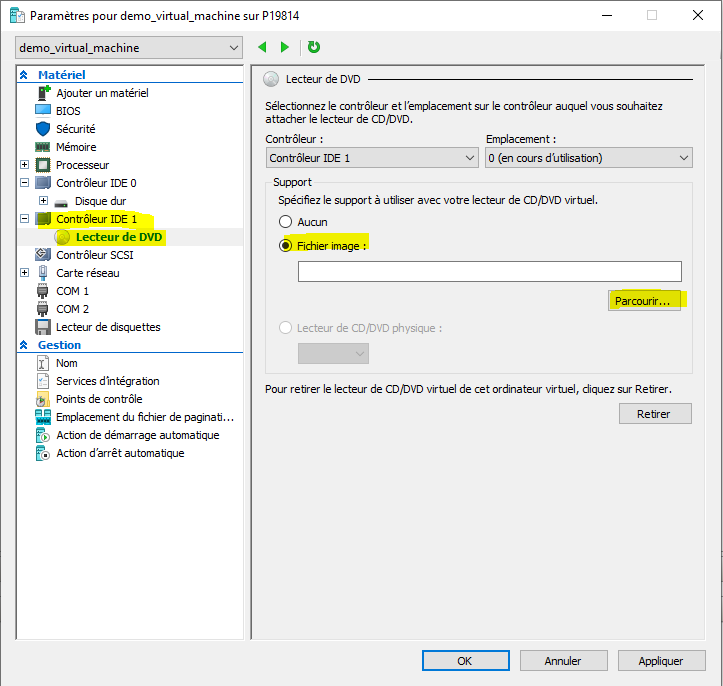Click the Lecteur de DVD disc icon in tree
The height and width of the screenshot is (686, 723).
point(62,237)
